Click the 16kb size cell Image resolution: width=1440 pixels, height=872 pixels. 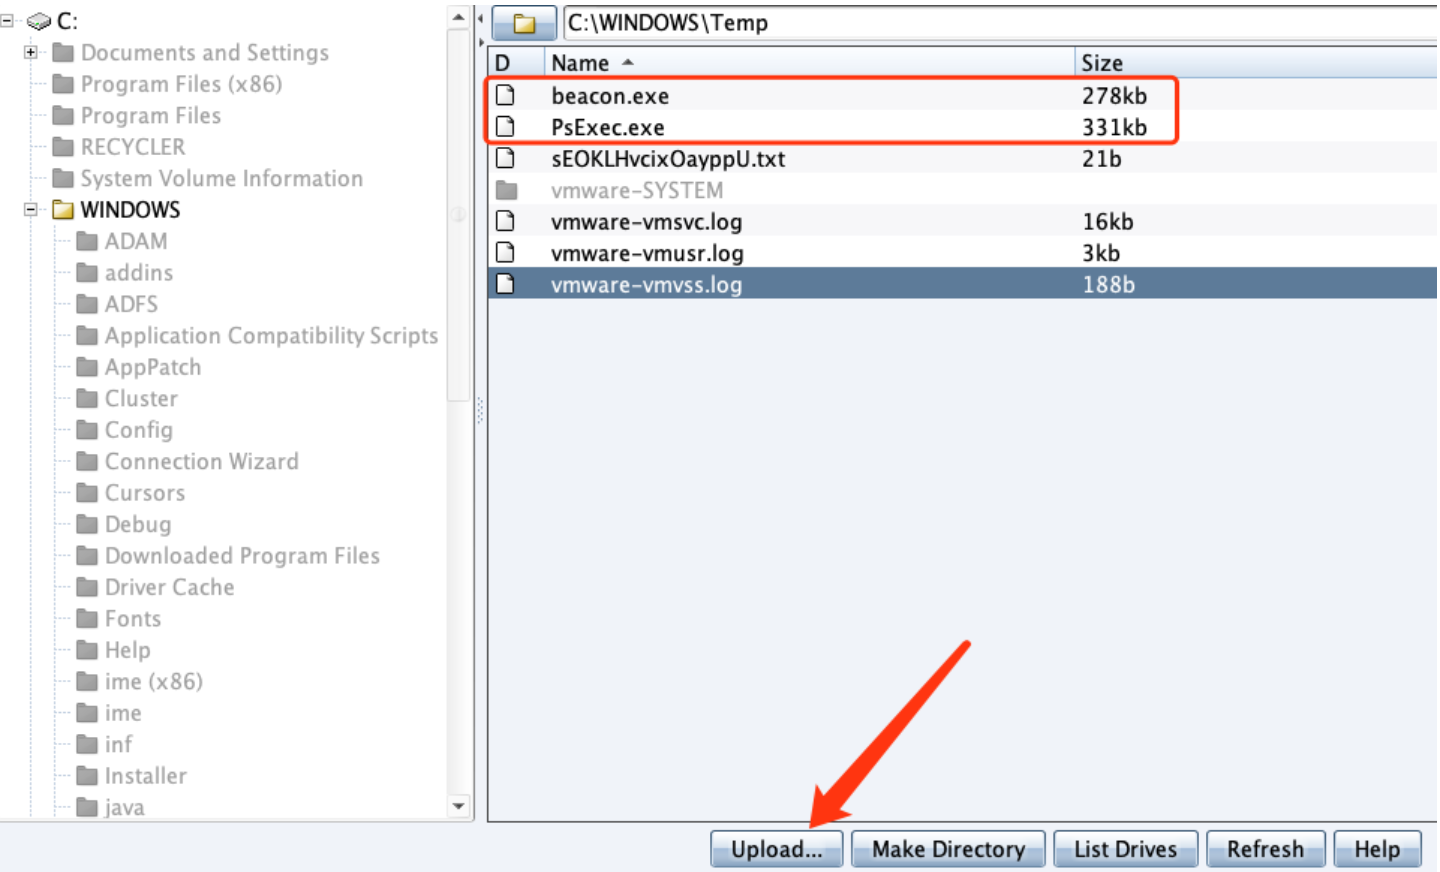coord(1108,222)
